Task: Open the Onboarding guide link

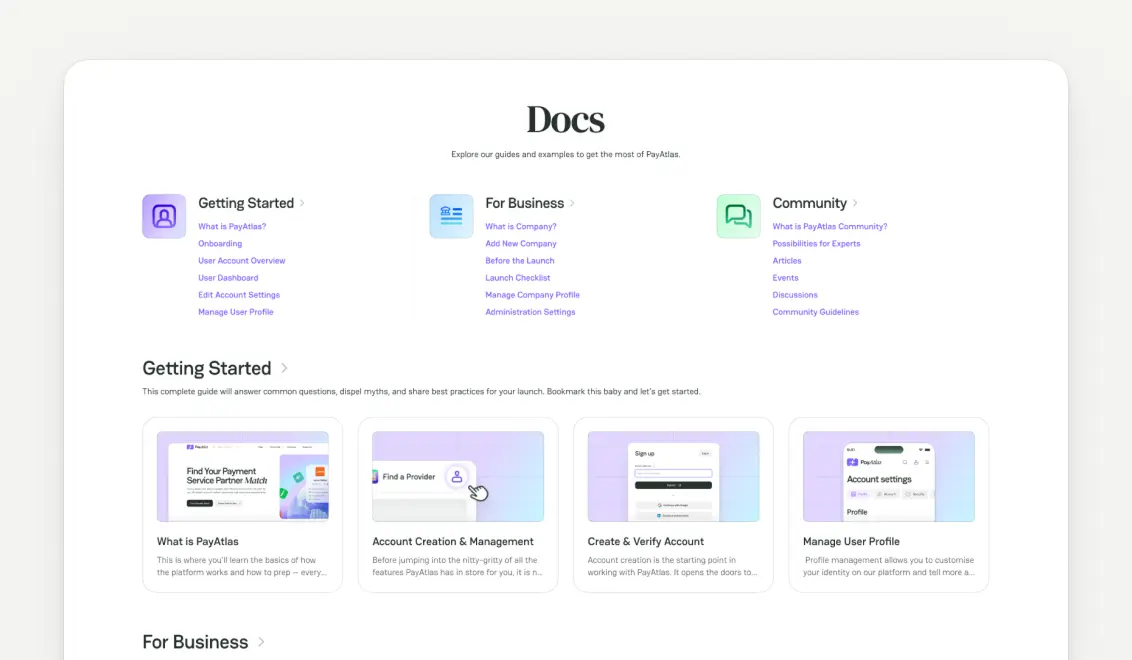Action: tap(219, 243)
